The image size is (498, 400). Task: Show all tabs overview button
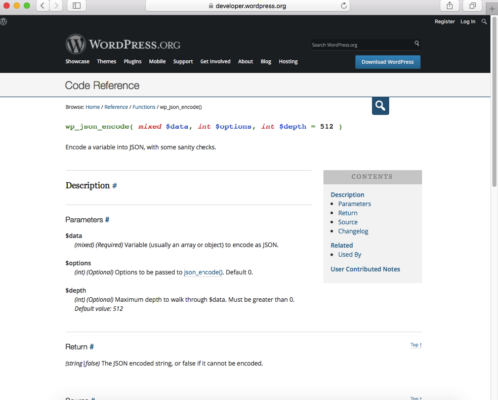[472, 6]
